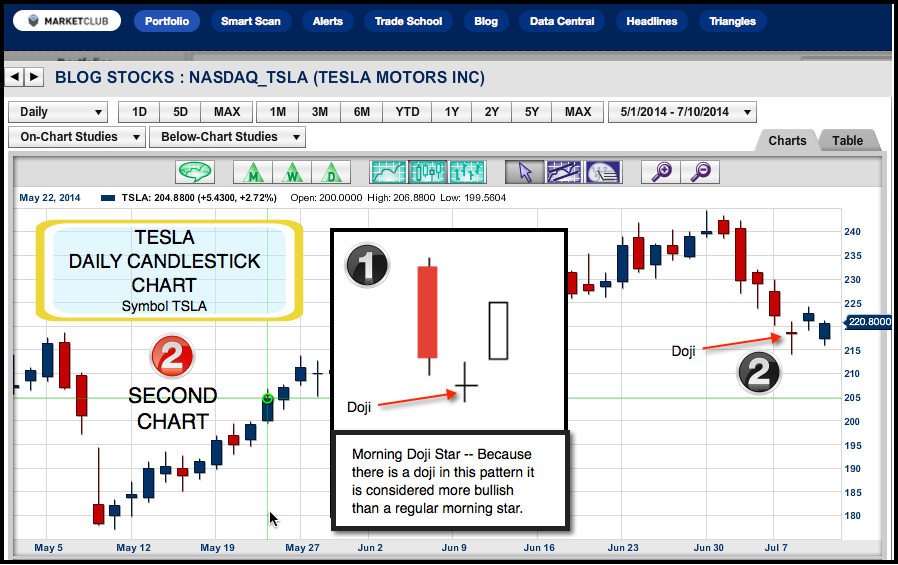Image resolution: width=898 pixels, height=565 pixels.
Task: Click the 240 price axis label
Action: pyautogui.click(x=852, y=232)
